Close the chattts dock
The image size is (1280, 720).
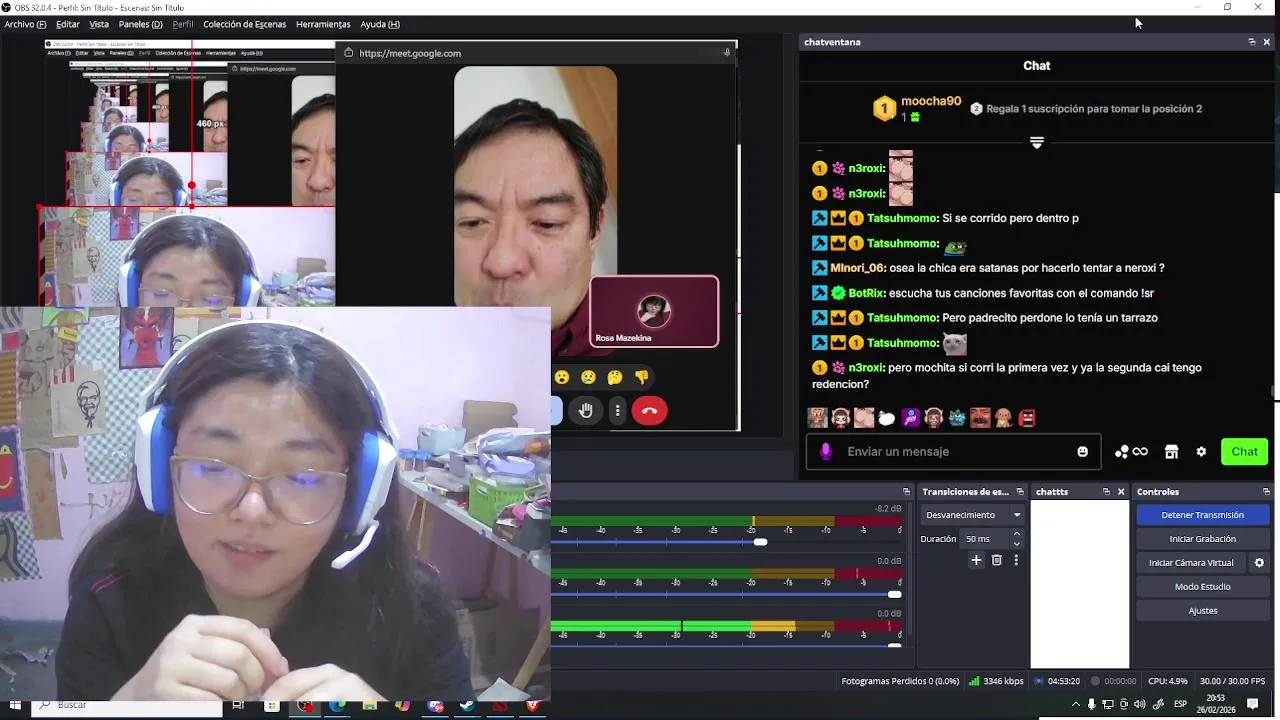(x=1121, y=492)
